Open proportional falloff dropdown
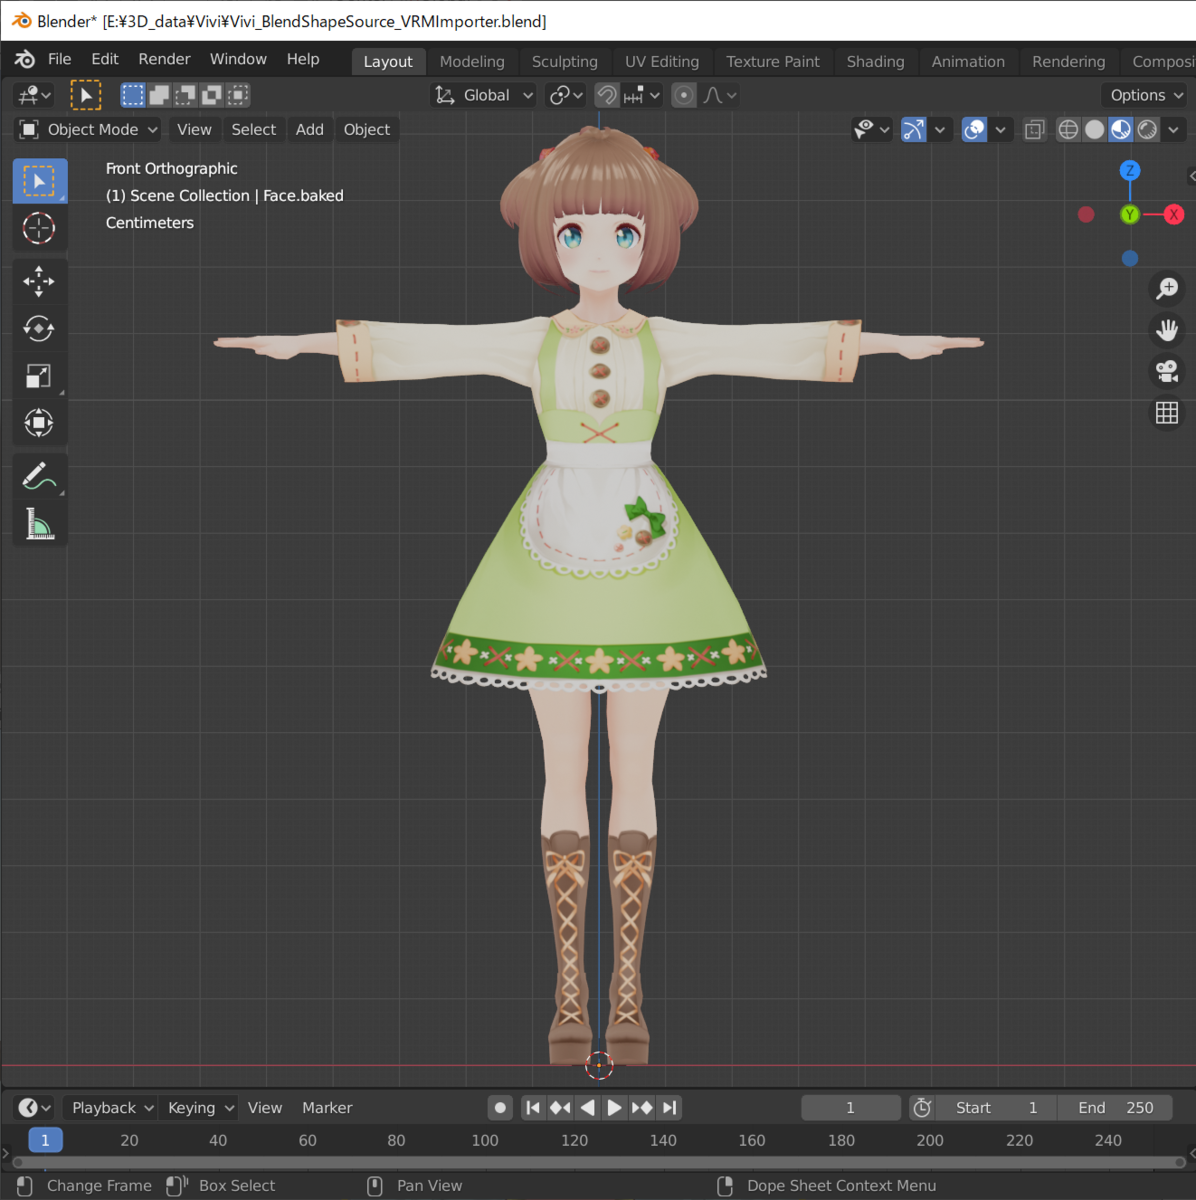This screenshot has height=1200, width=1196. [x=720, y=95]
